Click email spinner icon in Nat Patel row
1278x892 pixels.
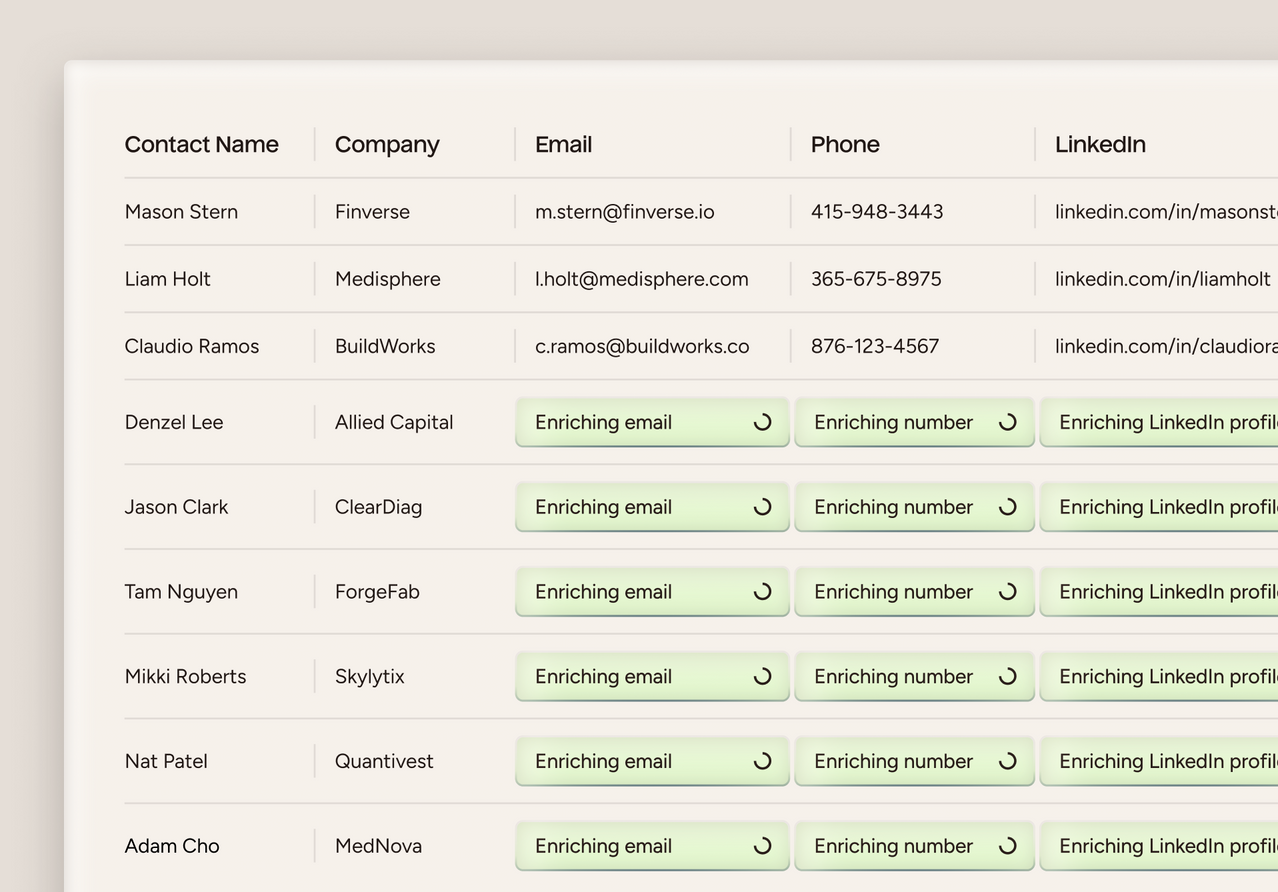[x=762, y=761]
